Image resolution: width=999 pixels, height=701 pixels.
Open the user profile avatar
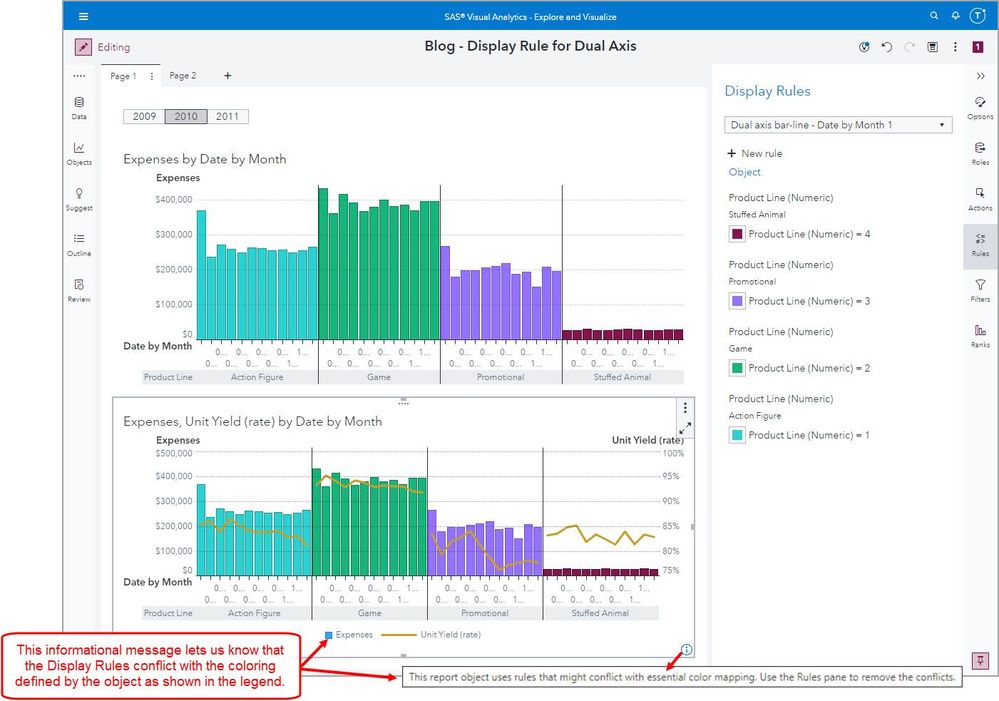[978, 16]
